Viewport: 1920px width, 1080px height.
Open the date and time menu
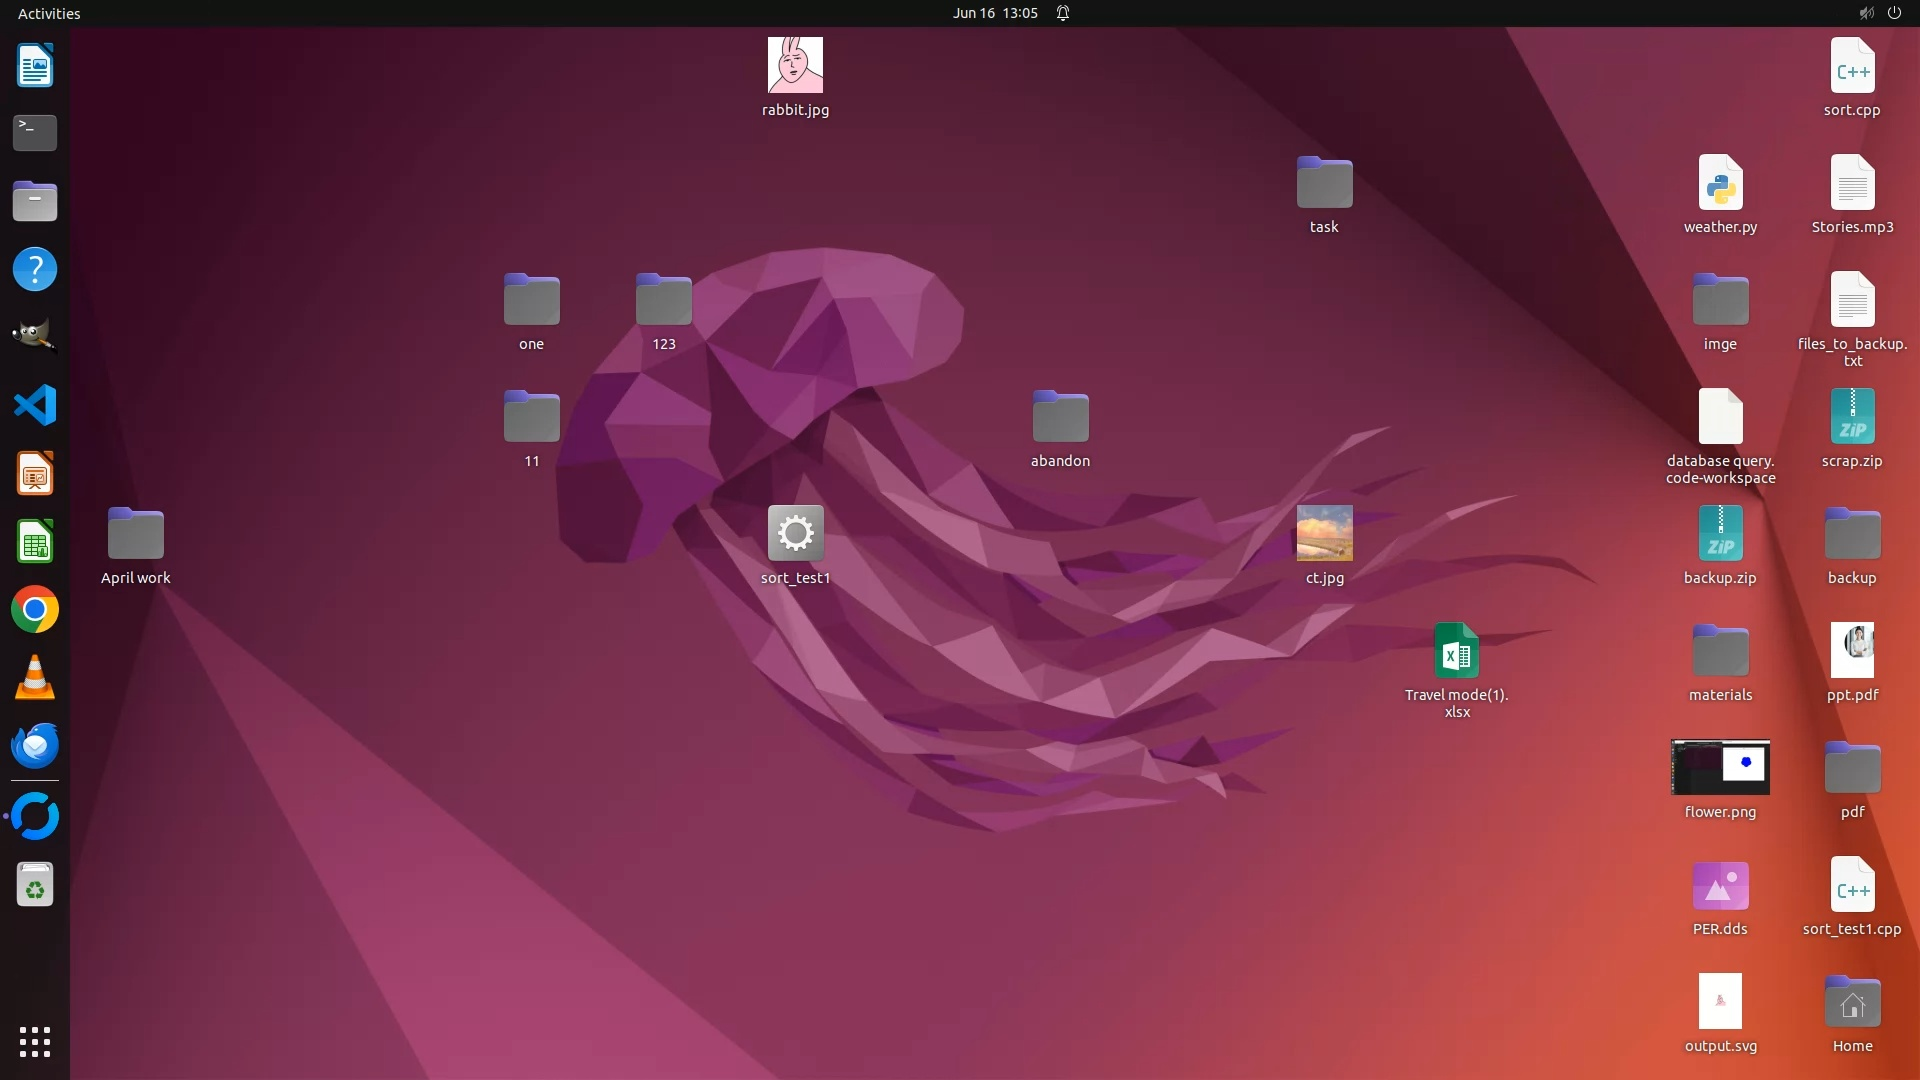(x=994, y=13)
